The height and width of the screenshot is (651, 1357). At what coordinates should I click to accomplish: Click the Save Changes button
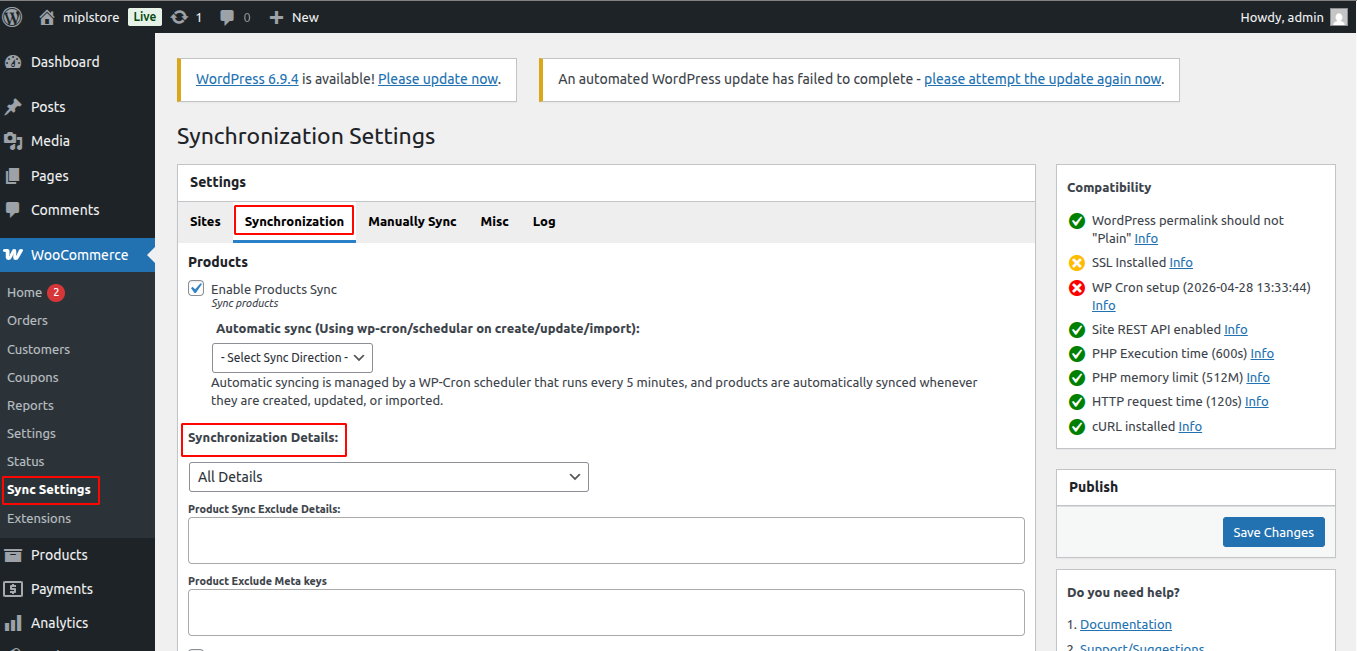click(x=1273, y=532)
